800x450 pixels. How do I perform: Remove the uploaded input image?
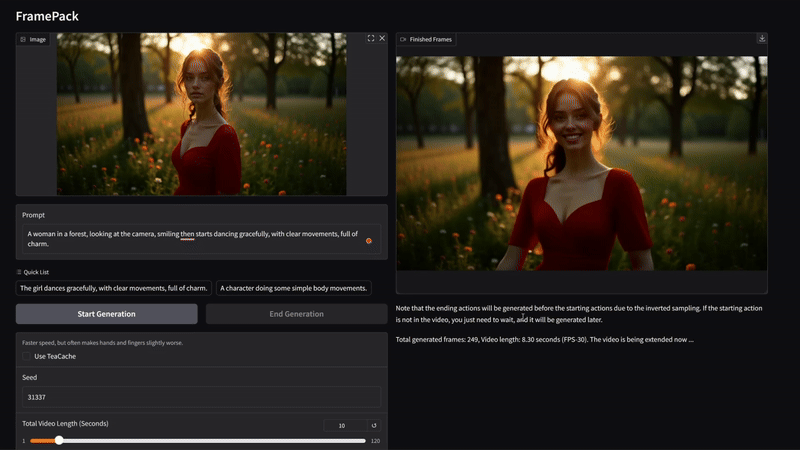pos(382,38)
